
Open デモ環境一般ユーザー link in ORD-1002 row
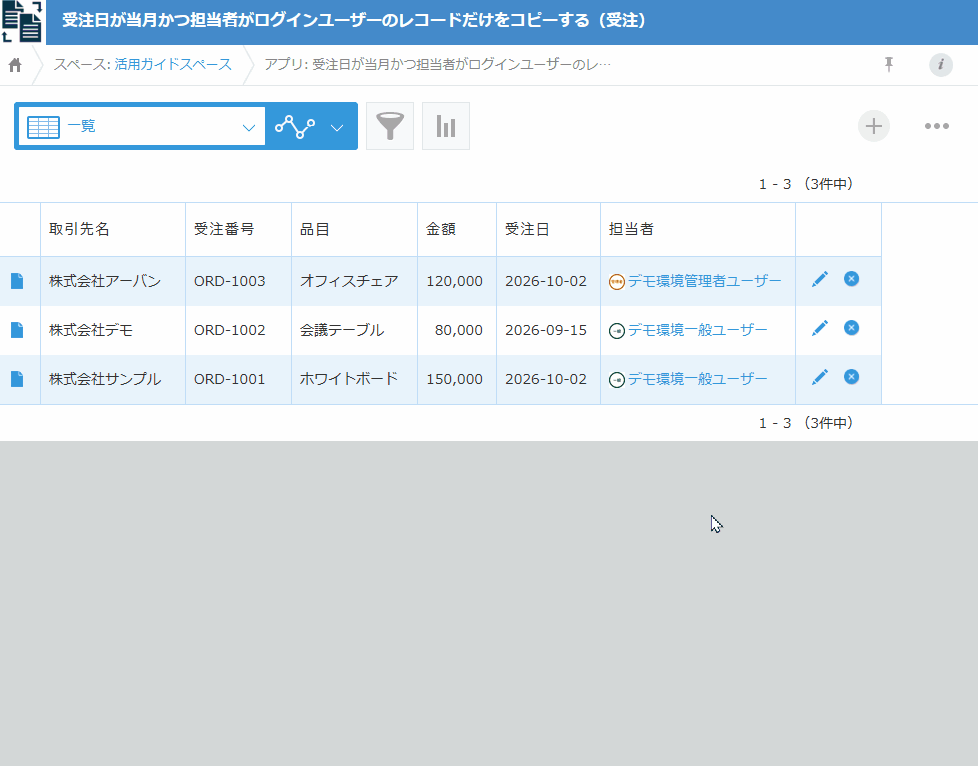pyautogui.click(x=697, y=330)
